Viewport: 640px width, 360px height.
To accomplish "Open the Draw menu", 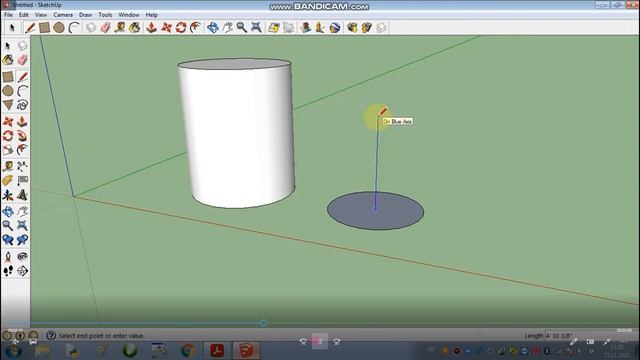I will click(x=85, y=15).
